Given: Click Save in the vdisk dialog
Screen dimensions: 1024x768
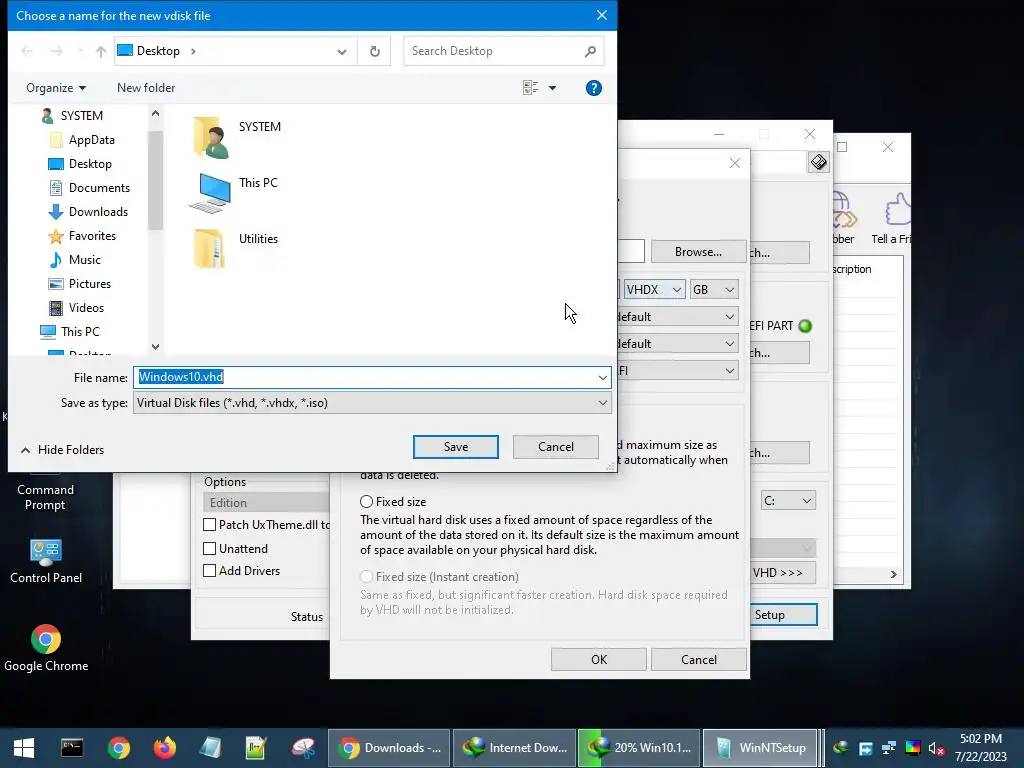Looking at the screenshot, I should point(456,447).
